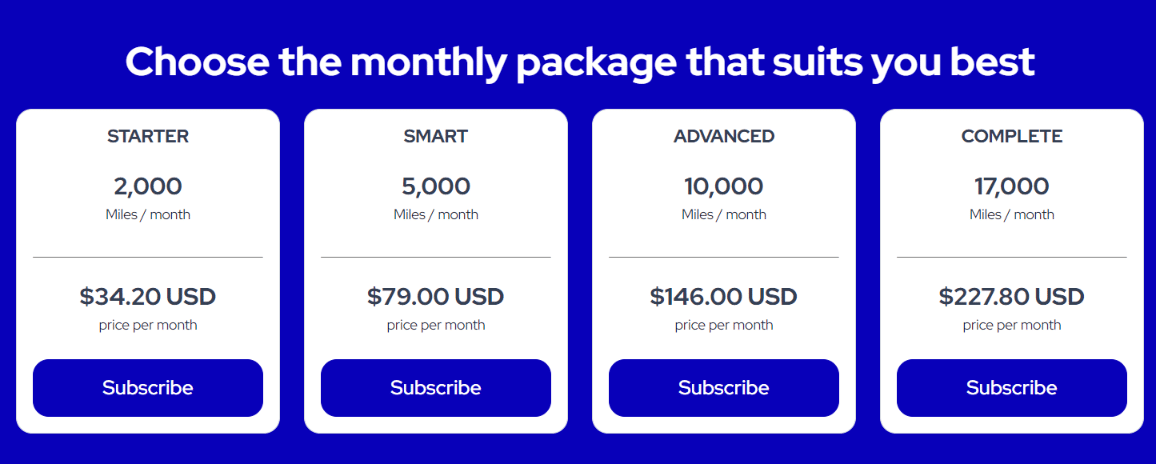Select the 17,000 miles amount
Viewport: 1156px width, 464px height.
click(x=1012, y=186)
